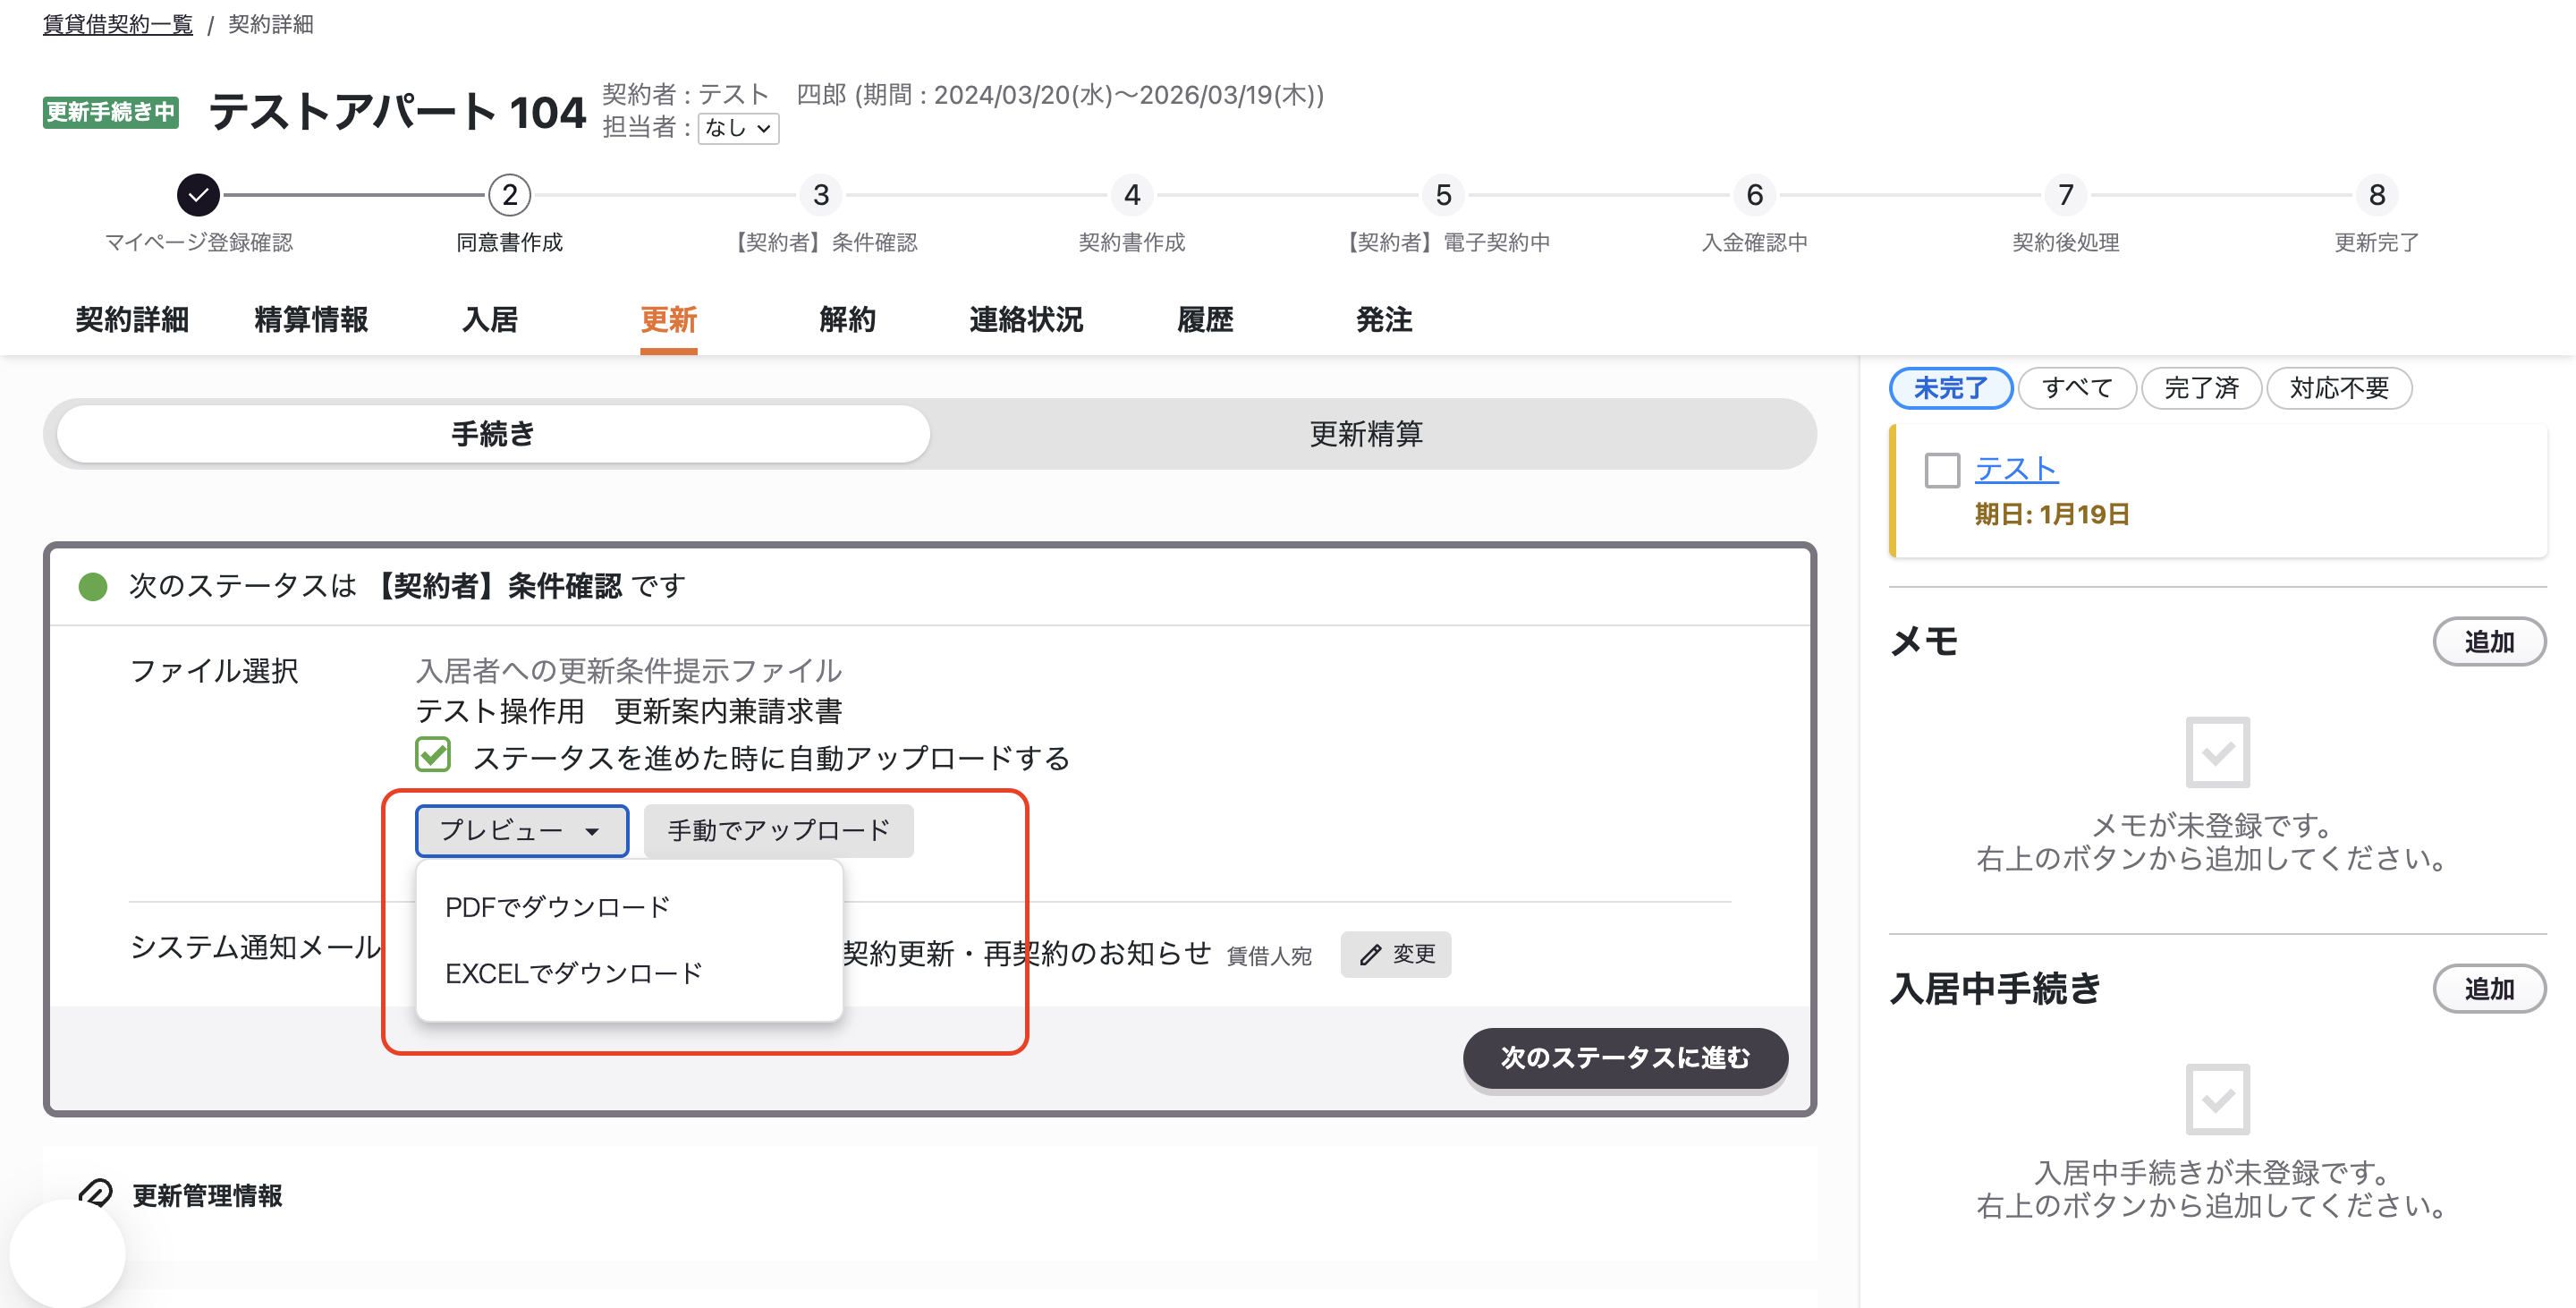Screen dimensions: 2576x1308
Task: Click the completed checkmark step icon
Action: 198,195
